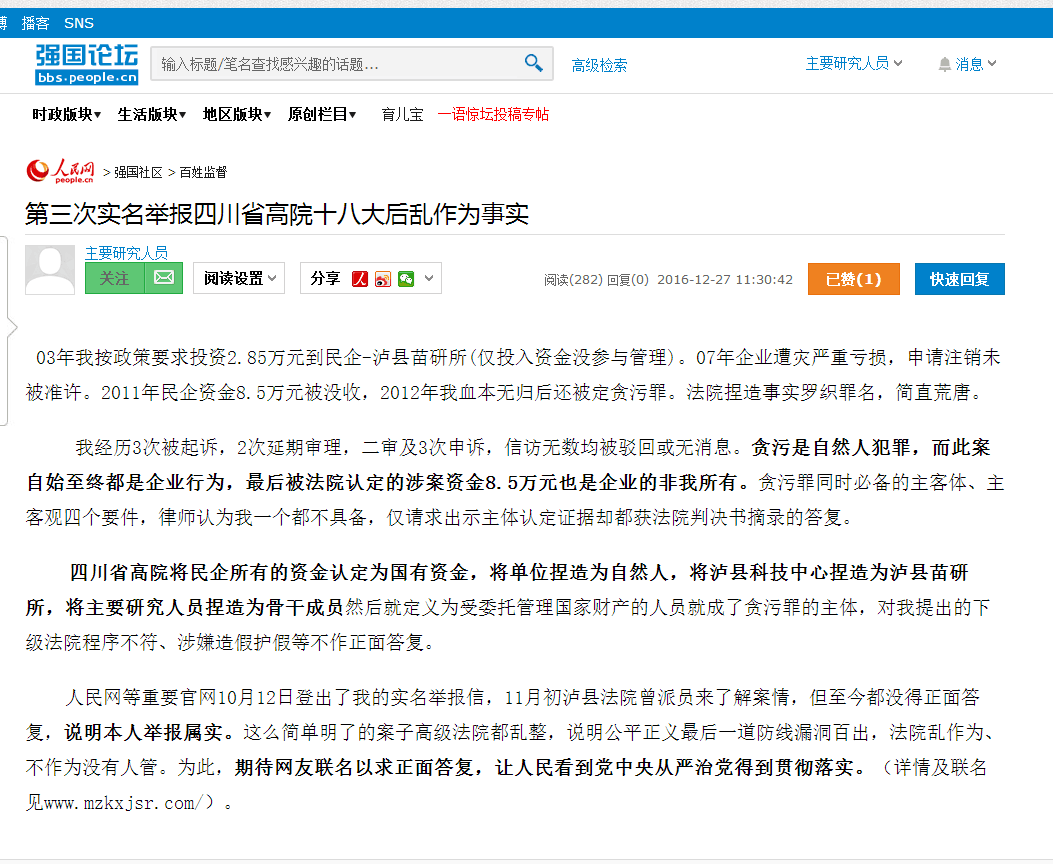This screenshot has height=864, width=1053.
Task: Expand the 阅读设置 dropdown
Action: [239, 279]
